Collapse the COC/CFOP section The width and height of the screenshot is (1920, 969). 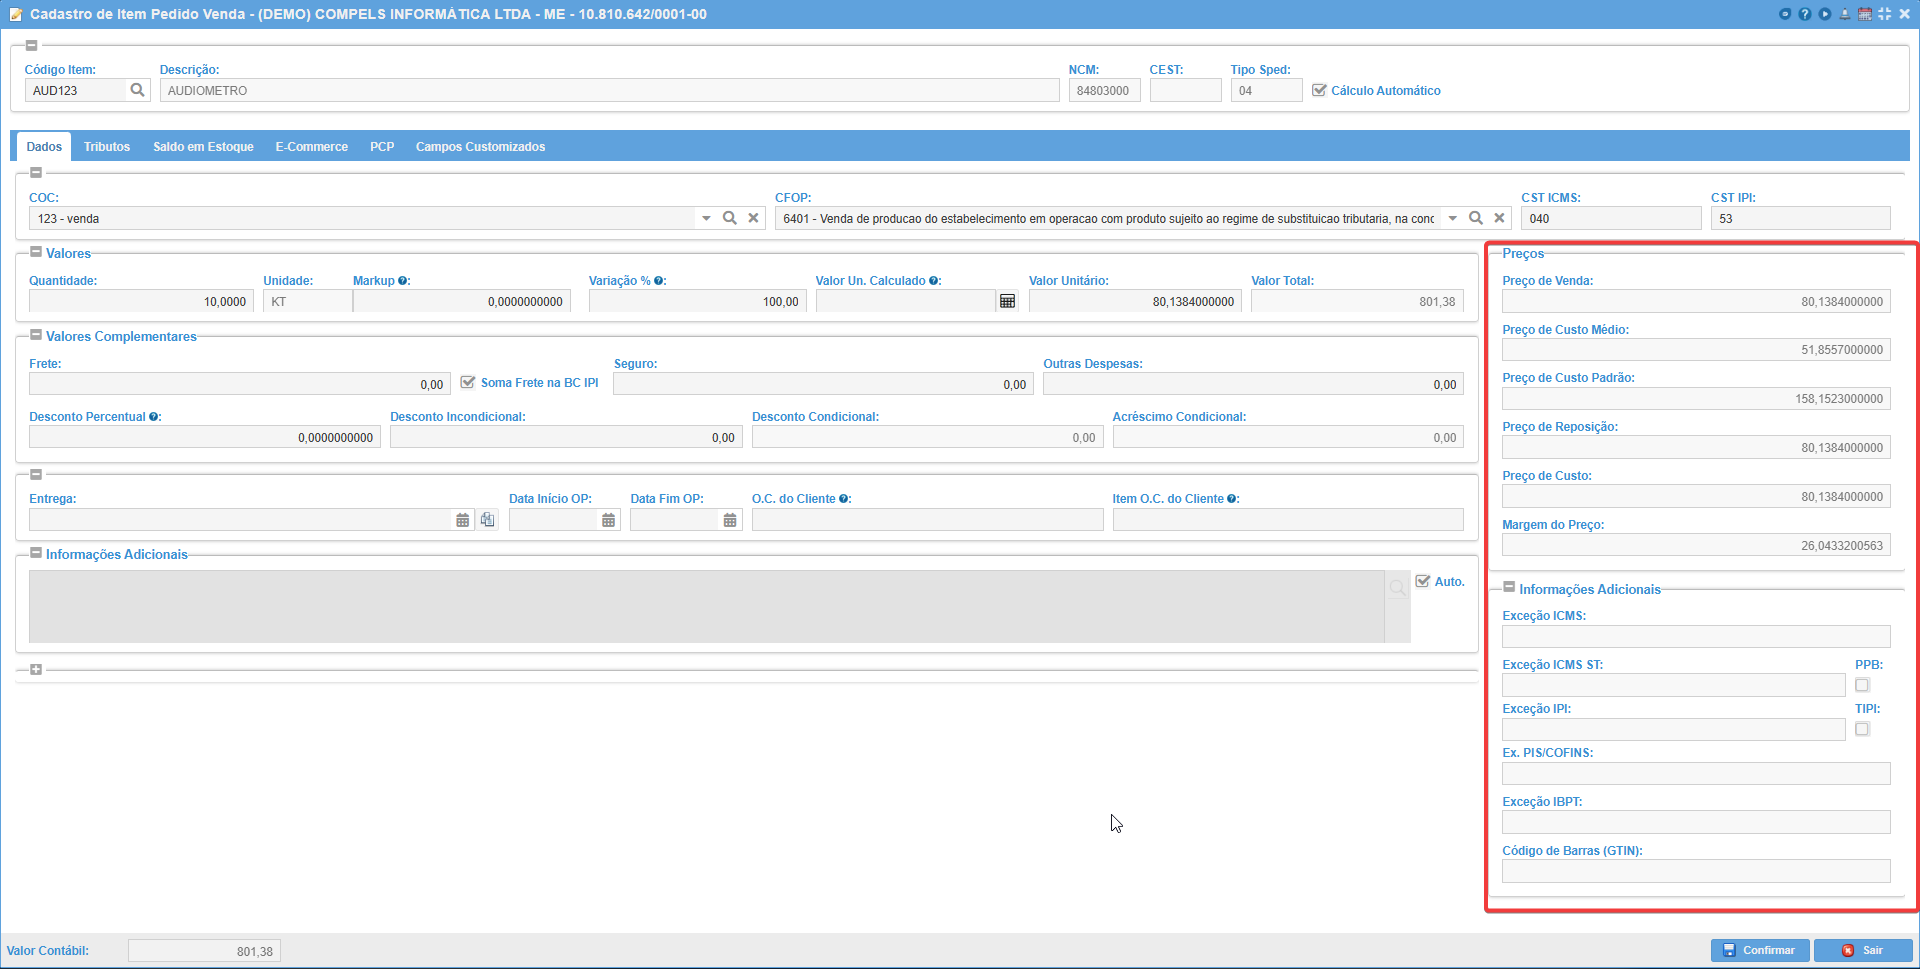[x=36, y=172]
